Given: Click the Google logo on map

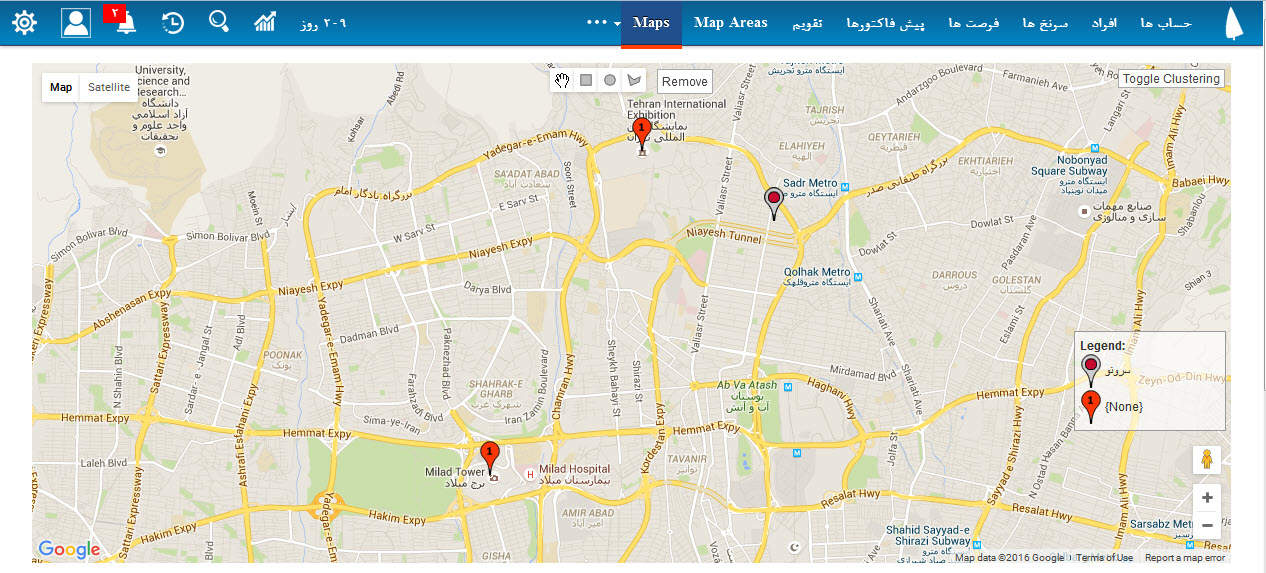Looking at the screenshot, I should pyautogui.click(x=69, y=549).
